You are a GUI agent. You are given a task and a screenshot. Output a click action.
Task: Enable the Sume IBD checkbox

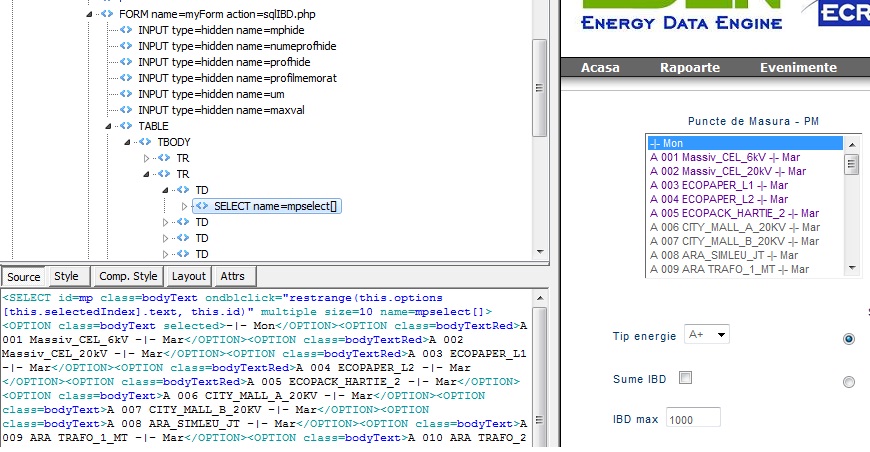(x=686, y=378)
